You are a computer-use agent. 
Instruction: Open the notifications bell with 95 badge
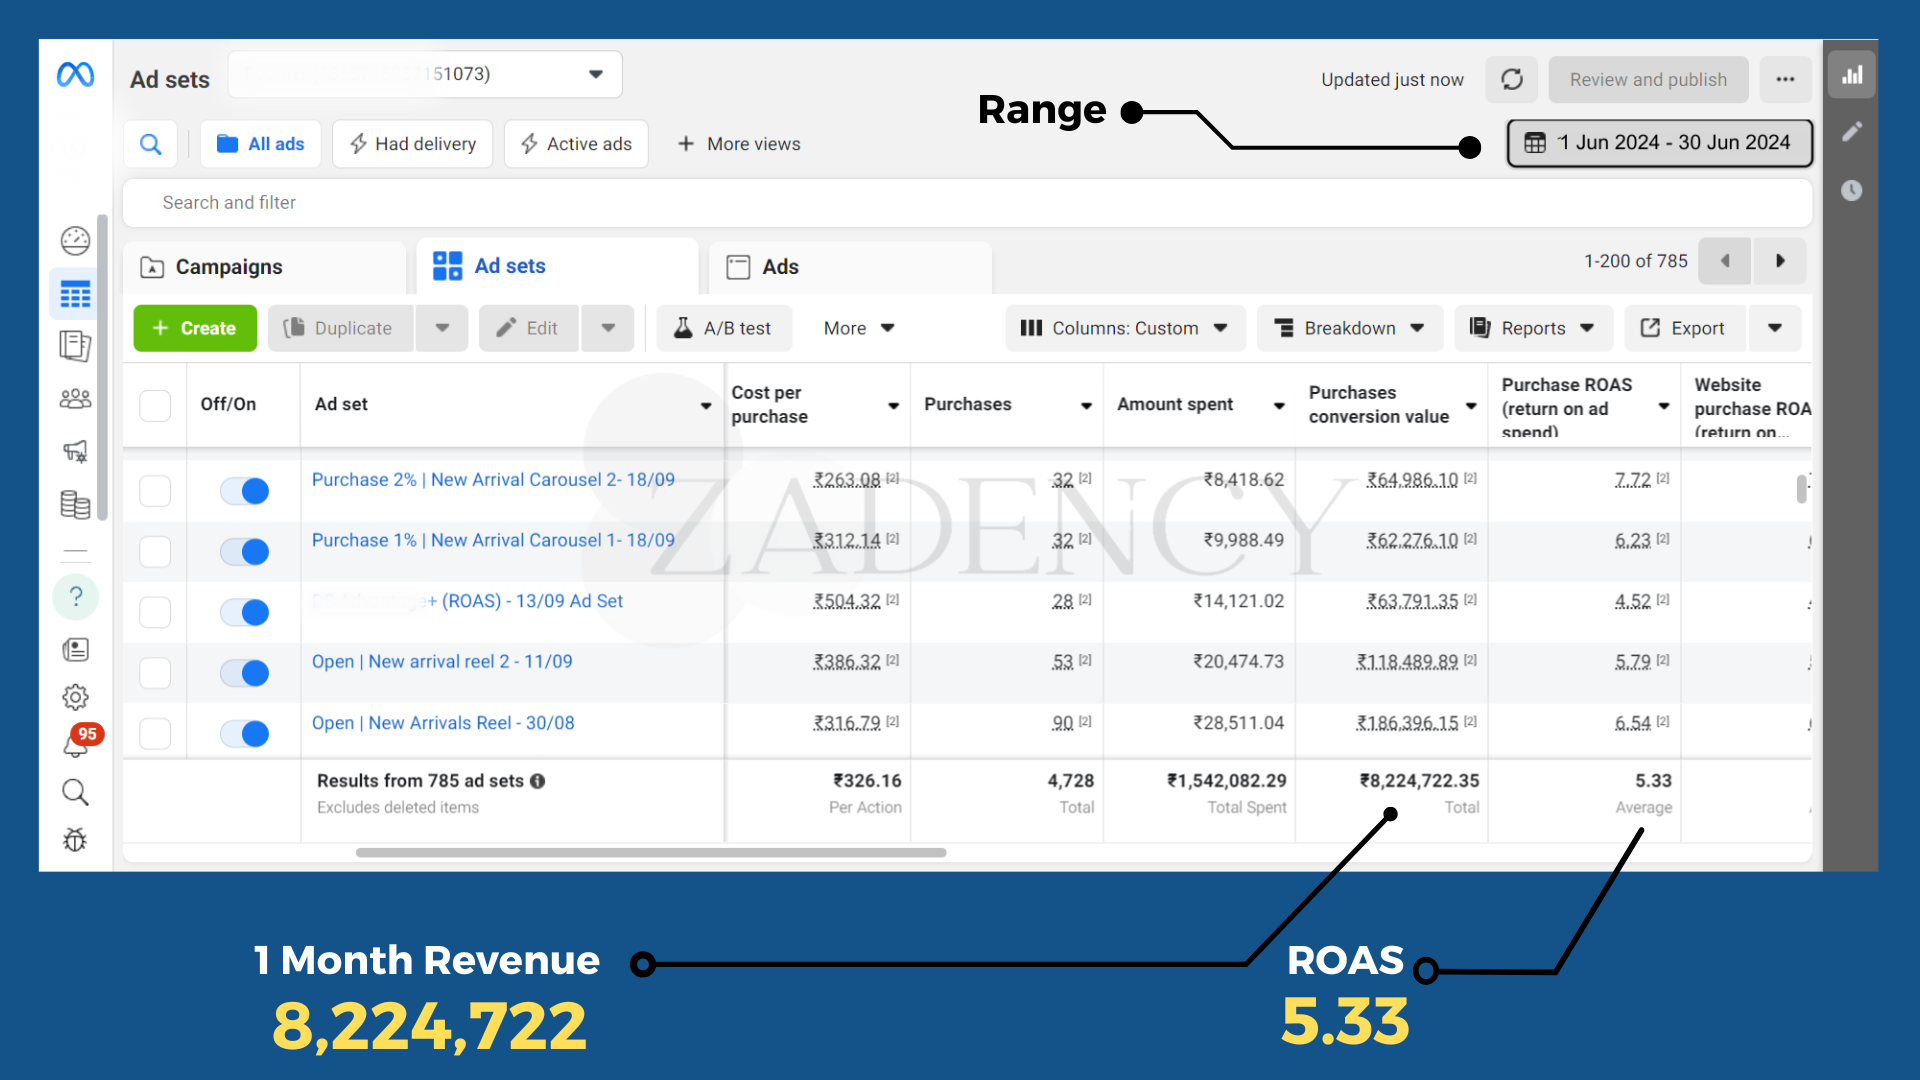(77, 742)
